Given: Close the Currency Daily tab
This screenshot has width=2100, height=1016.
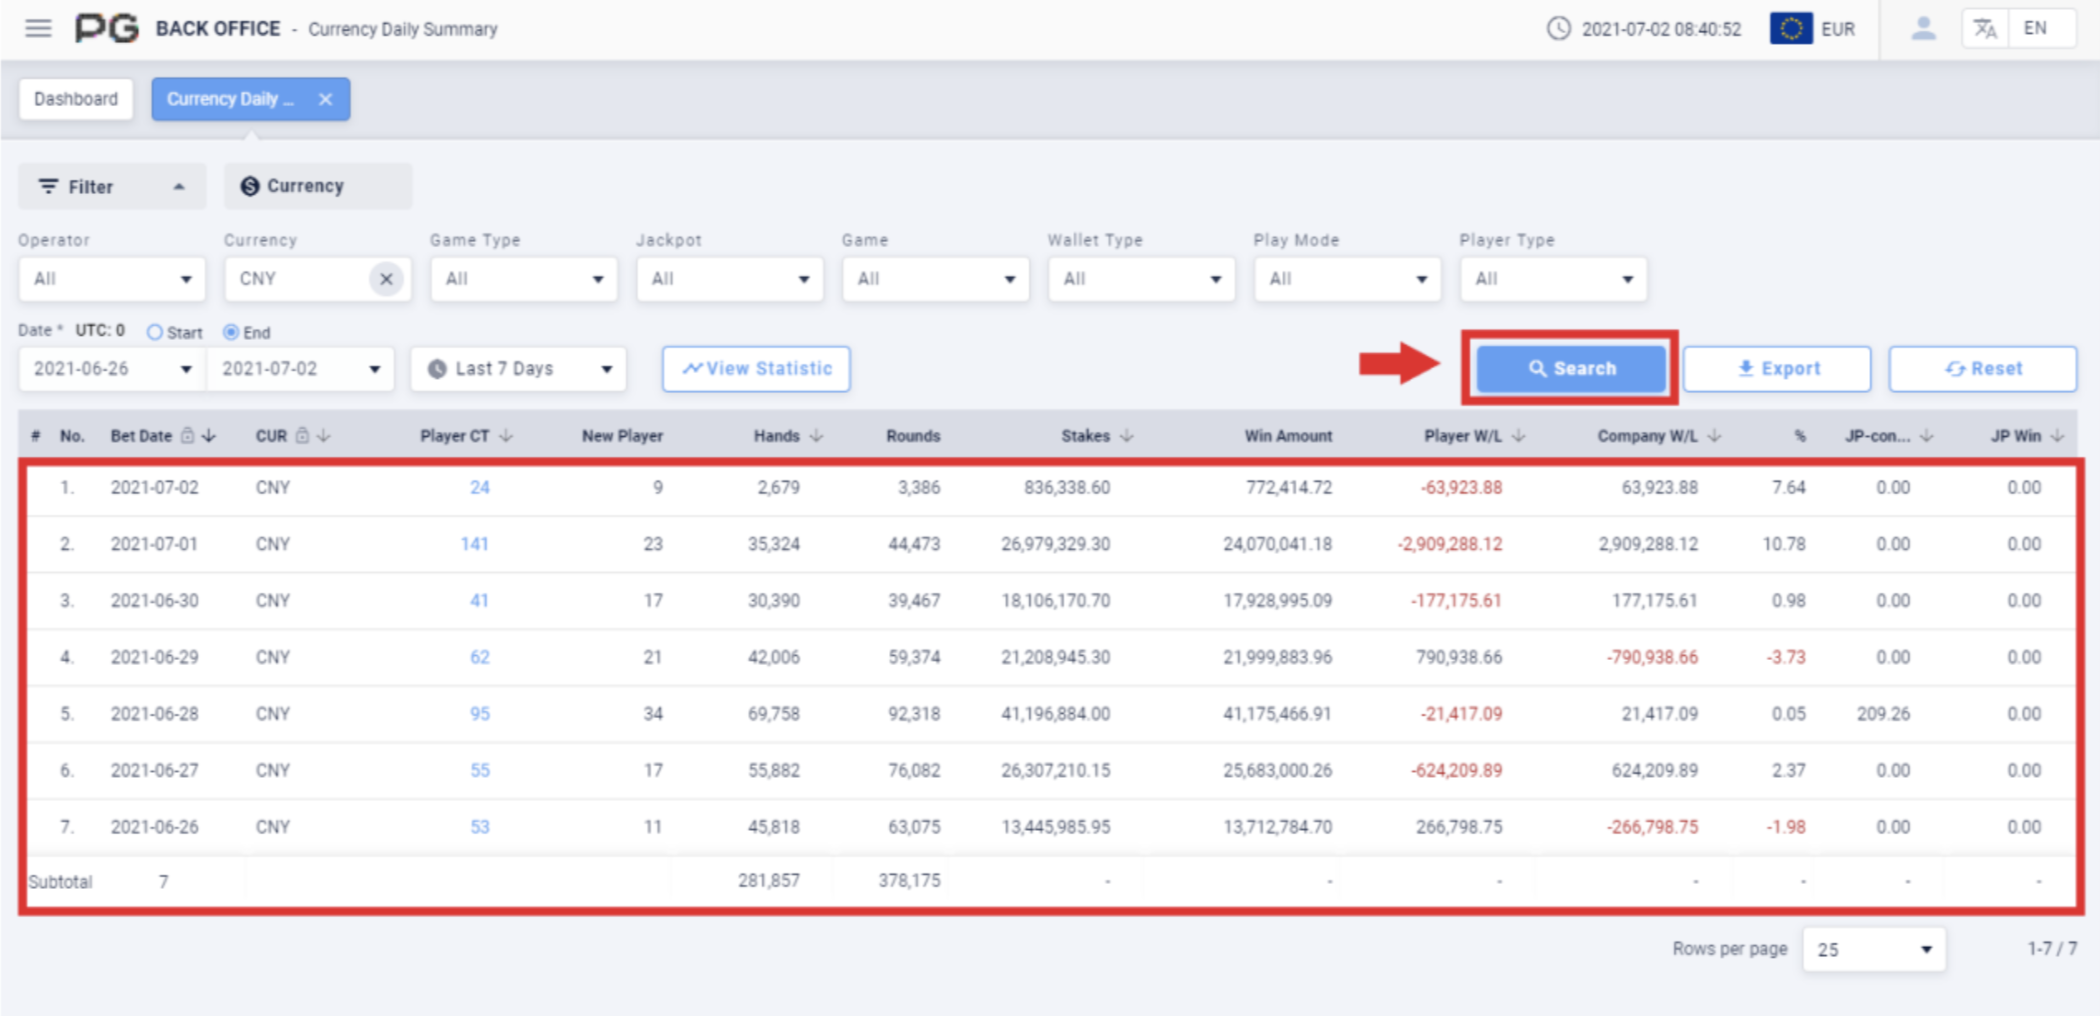Looking at the screenshot, I should tap(325, 99).
